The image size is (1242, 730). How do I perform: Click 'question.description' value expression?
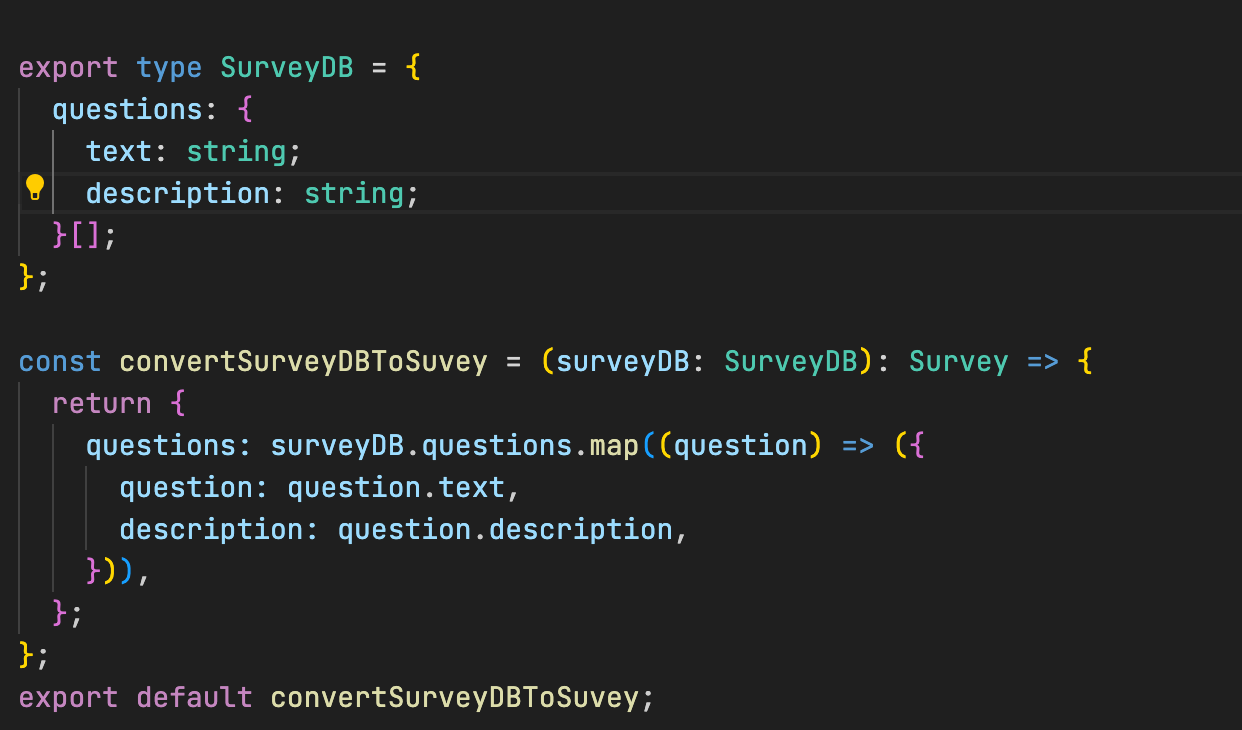click(x=505, y=530)
